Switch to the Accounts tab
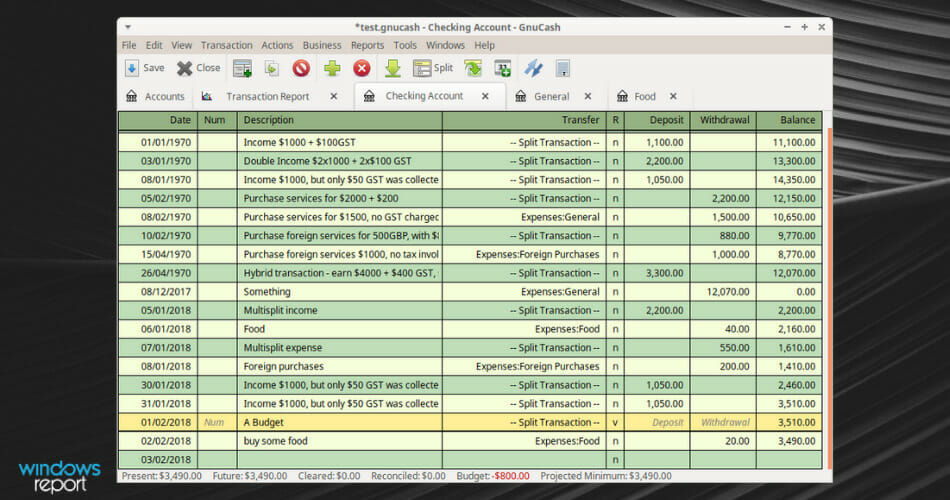This screenshot has height=500, width=950. click(x=155, y=96)
